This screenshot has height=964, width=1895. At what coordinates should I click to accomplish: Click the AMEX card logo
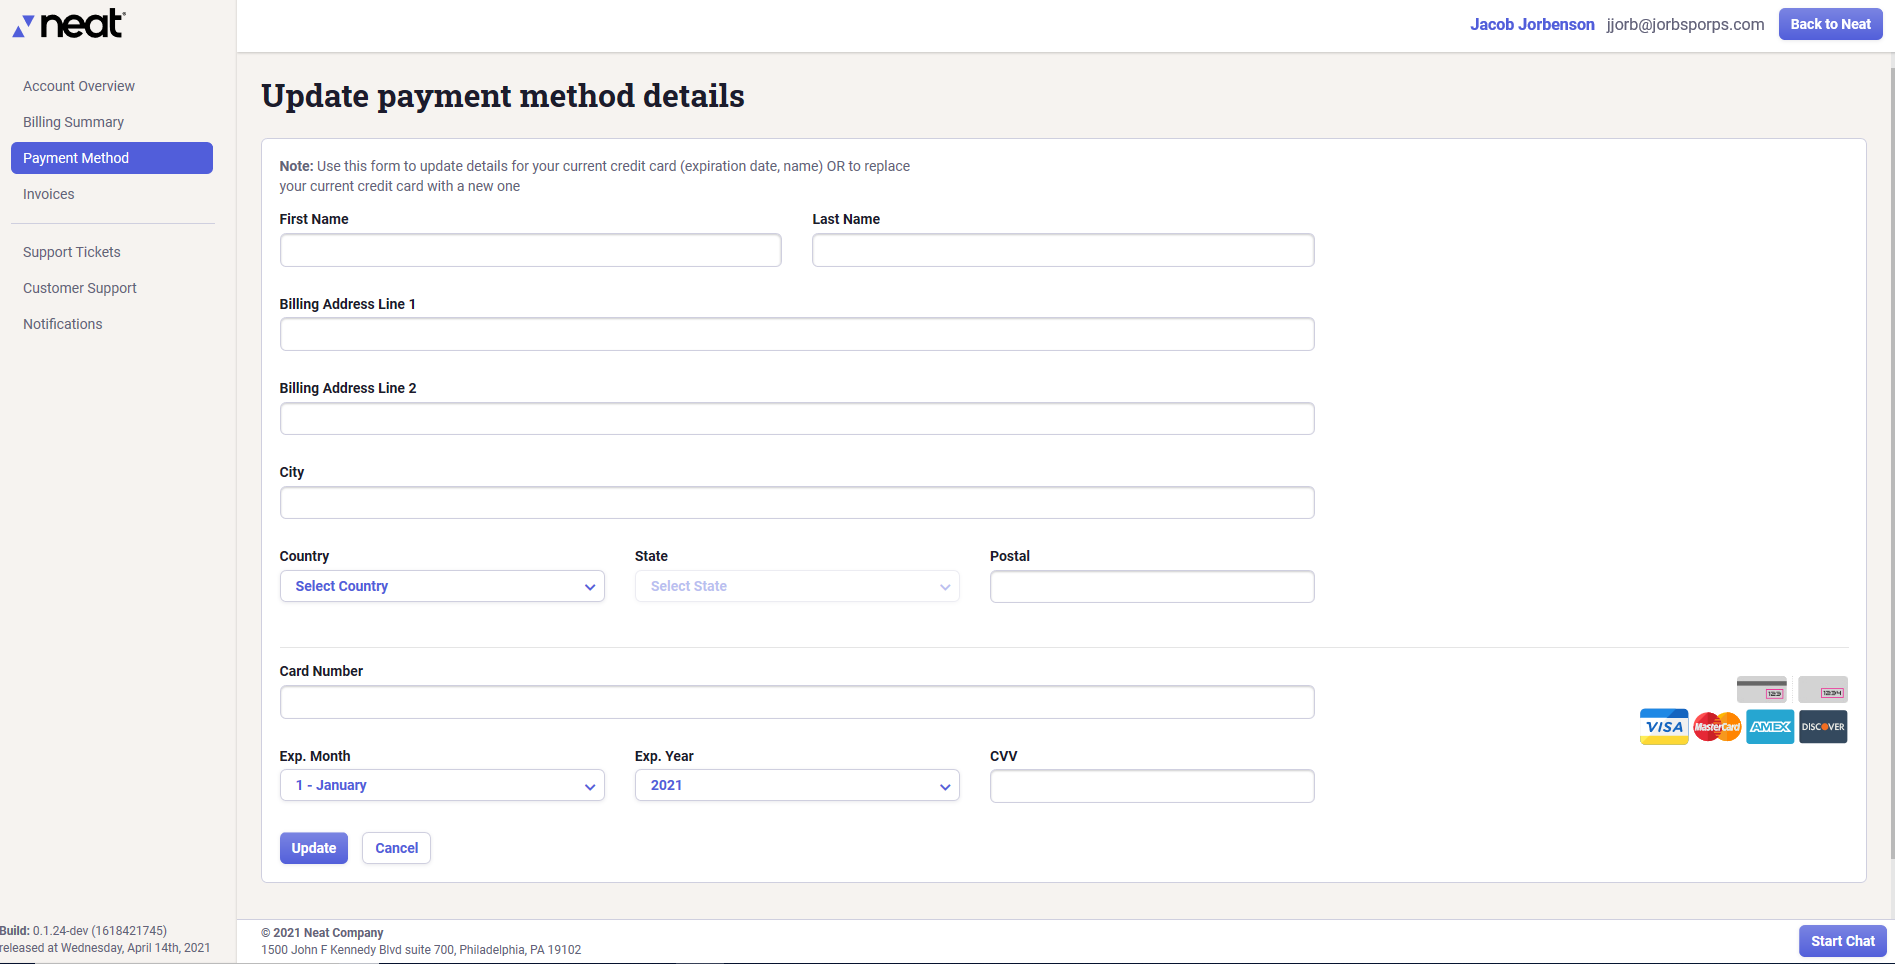(x=1770, y=727)
